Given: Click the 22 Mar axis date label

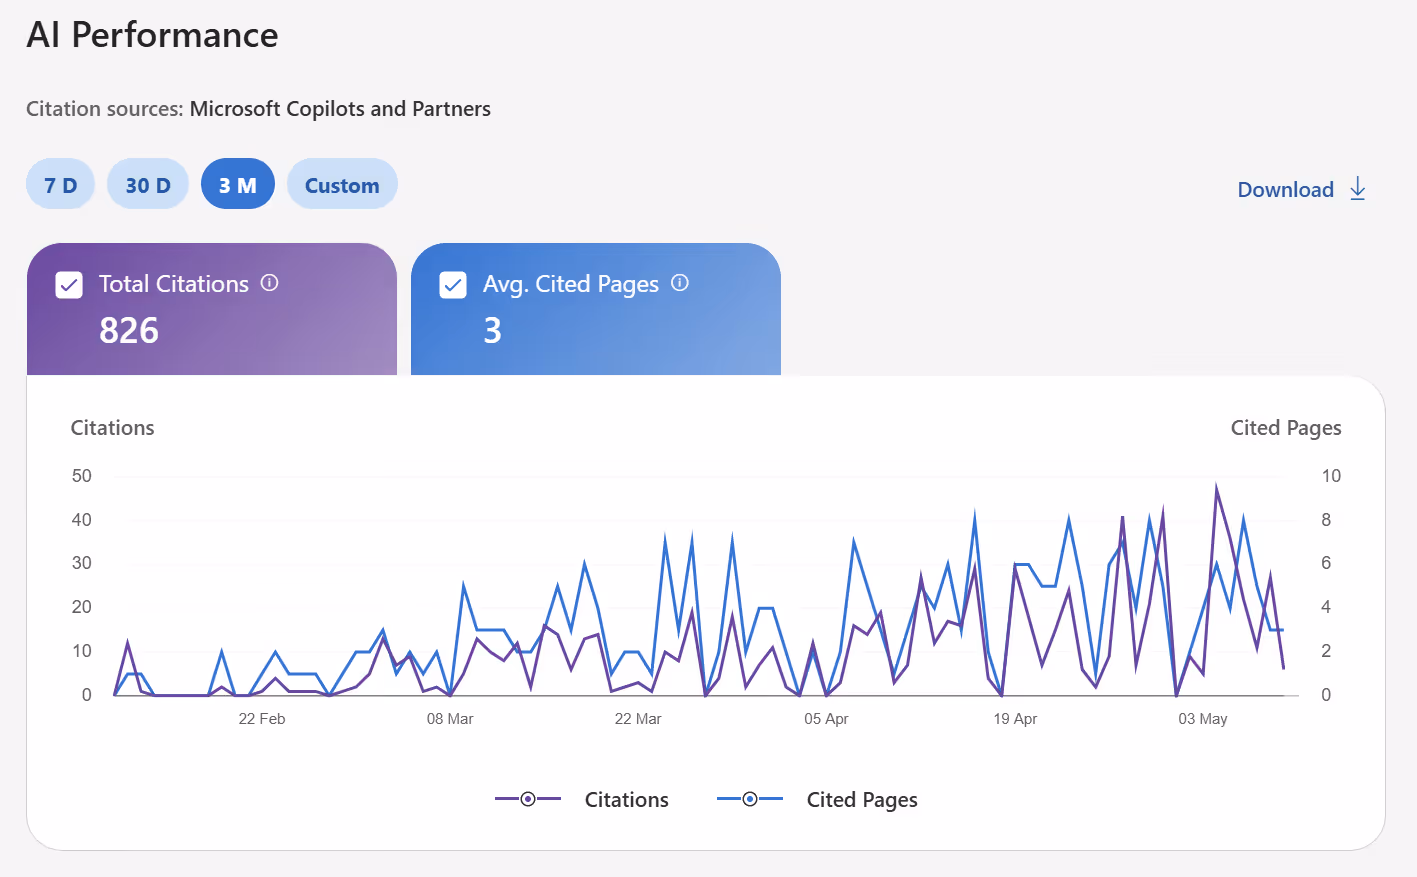Looking at the screenshot, I should pos(638,719).
